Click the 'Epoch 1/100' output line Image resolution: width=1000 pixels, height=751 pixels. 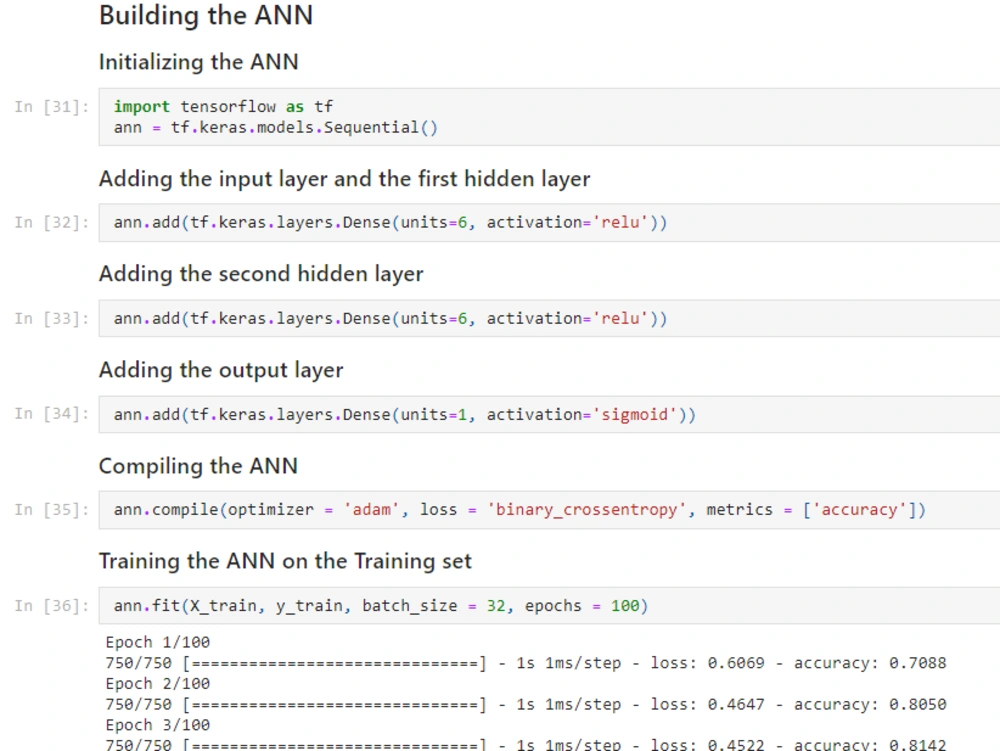(x=158, y=642)
